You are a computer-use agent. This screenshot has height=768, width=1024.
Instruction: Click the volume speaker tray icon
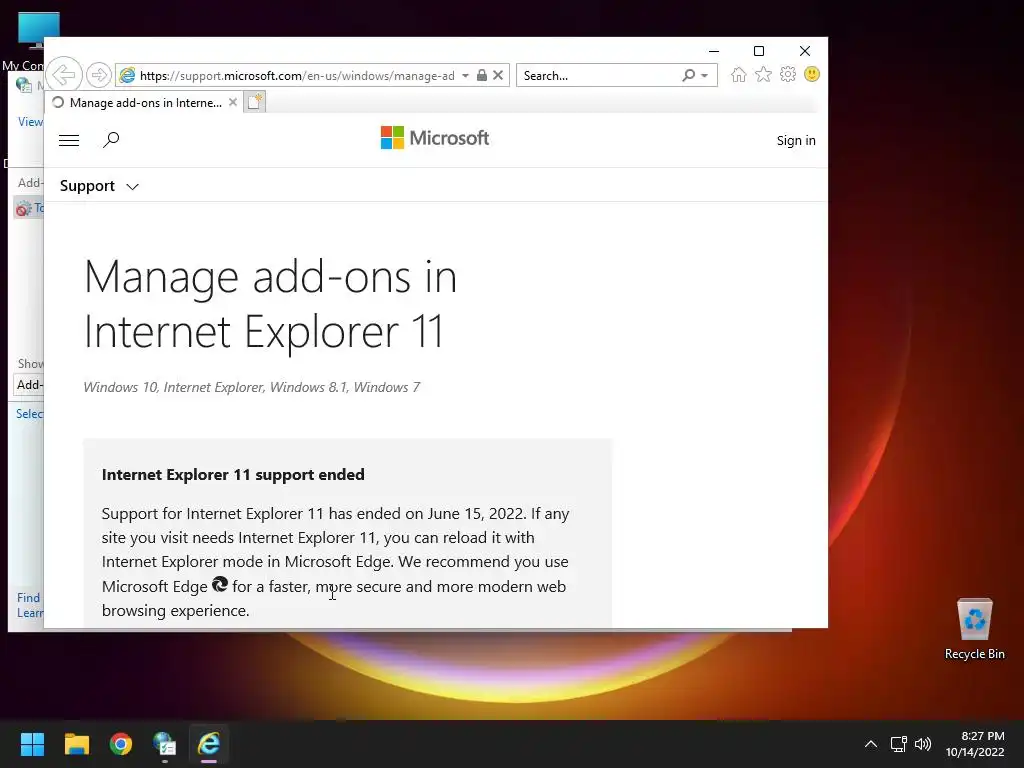(x=923, y=744)
